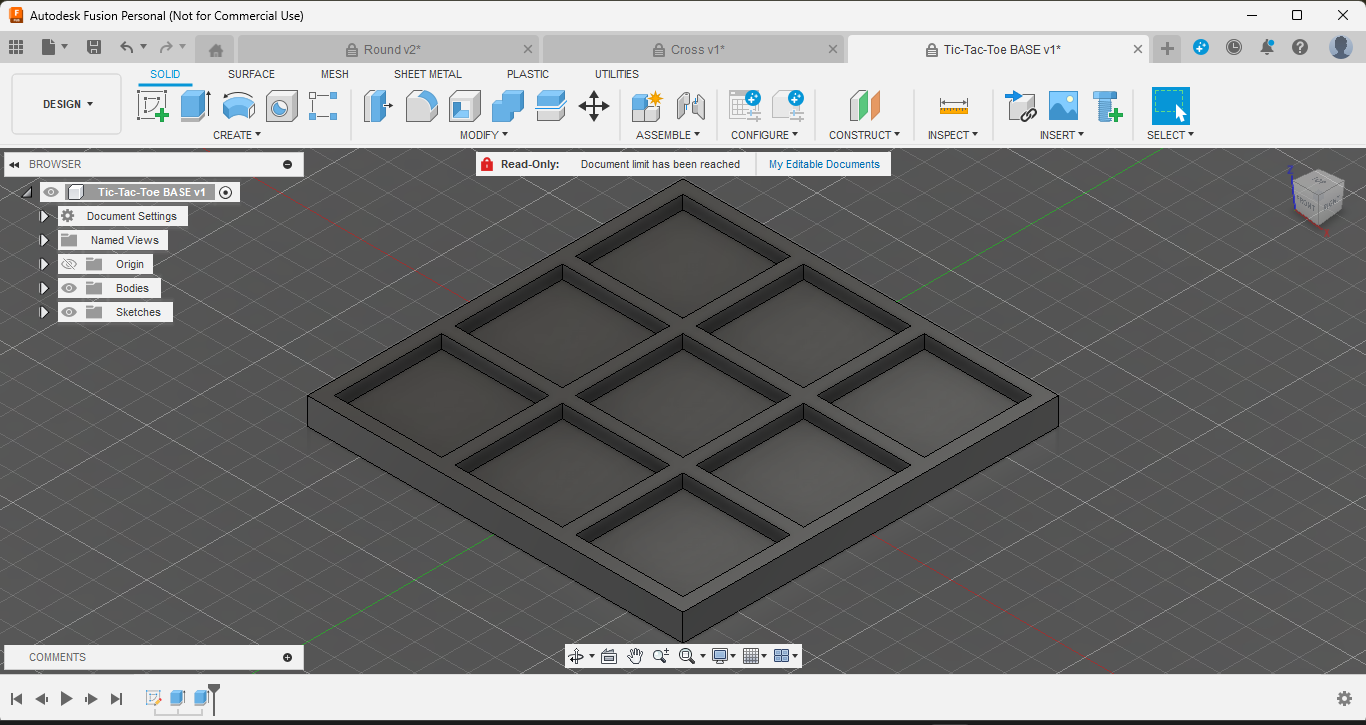The image size is (1366, 725).
Task: Open the MODIFY dropdown menu
Action: (484, 135)
